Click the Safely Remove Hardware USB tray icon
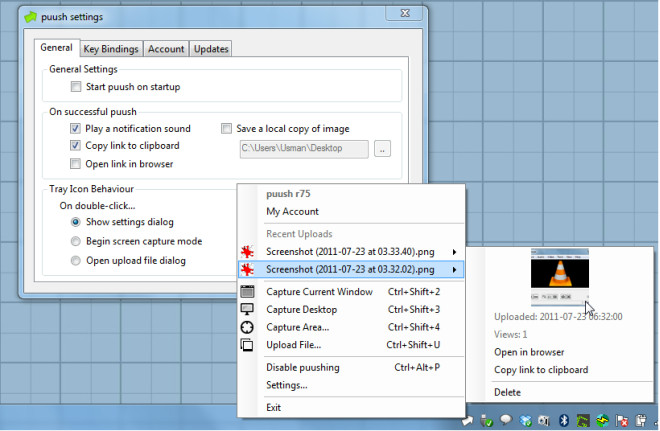This screenshot has height=431, width=660. point(487,420)
